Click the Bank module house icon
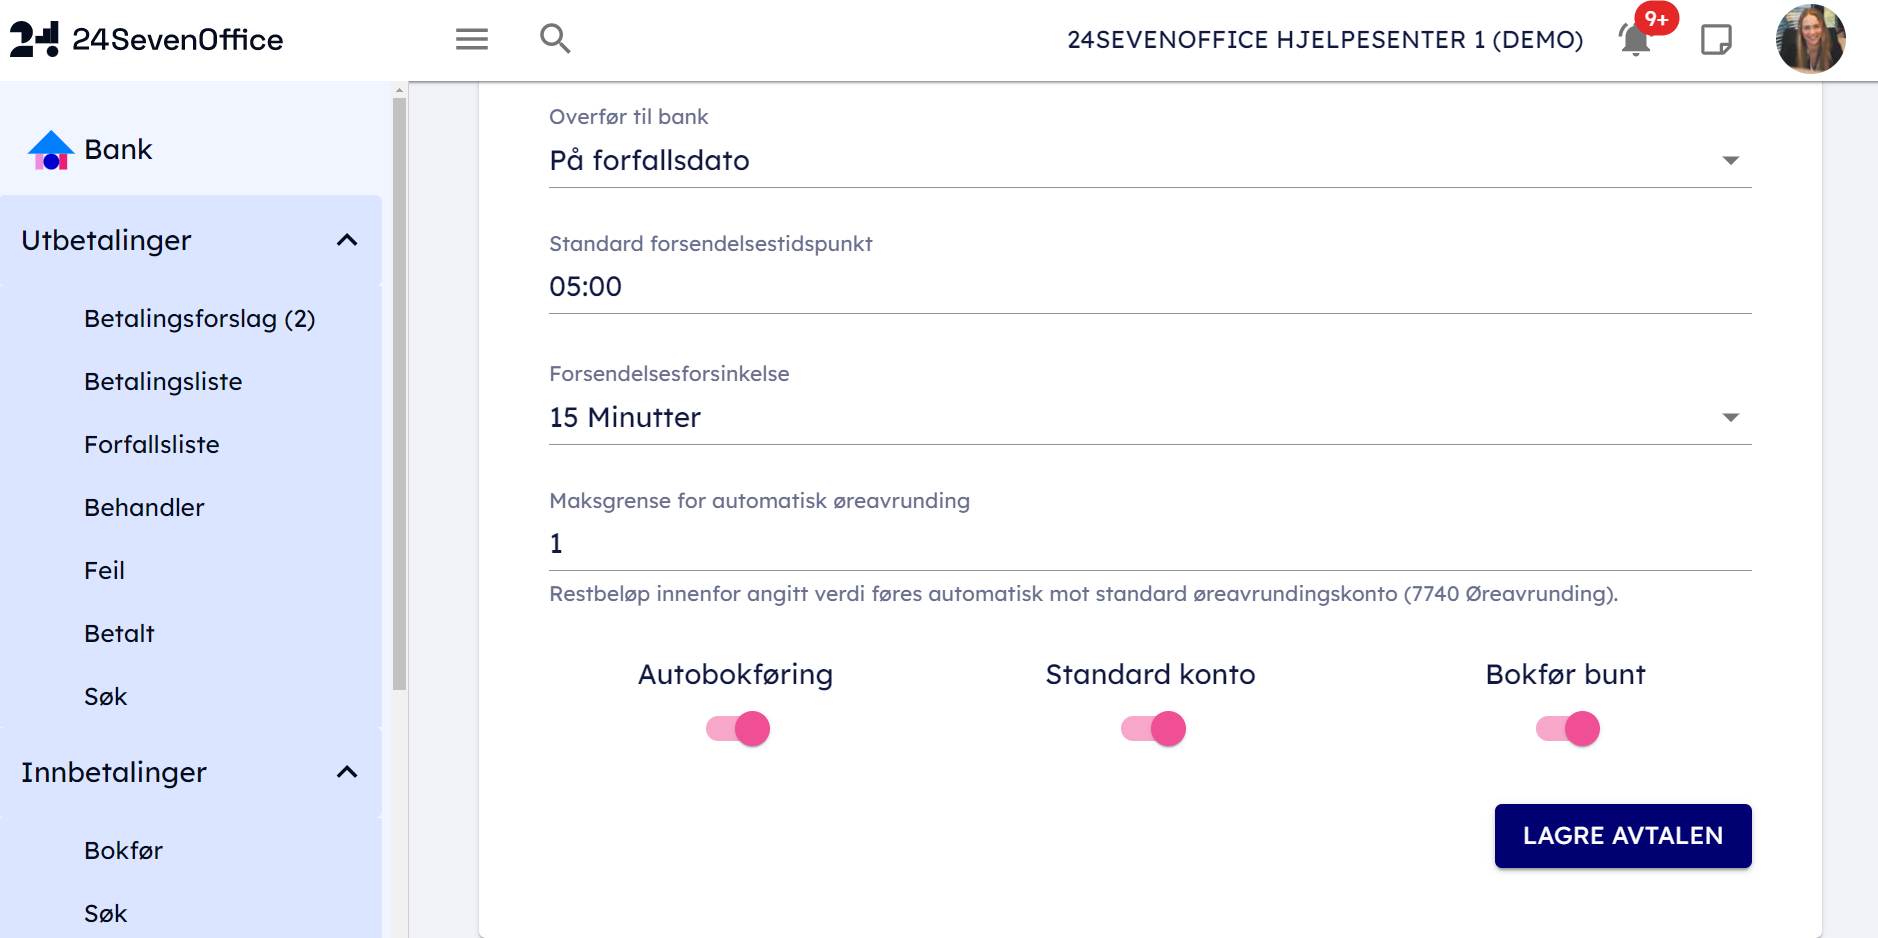The width and height of the screenshot is (1878, 938). click(51, 150)
